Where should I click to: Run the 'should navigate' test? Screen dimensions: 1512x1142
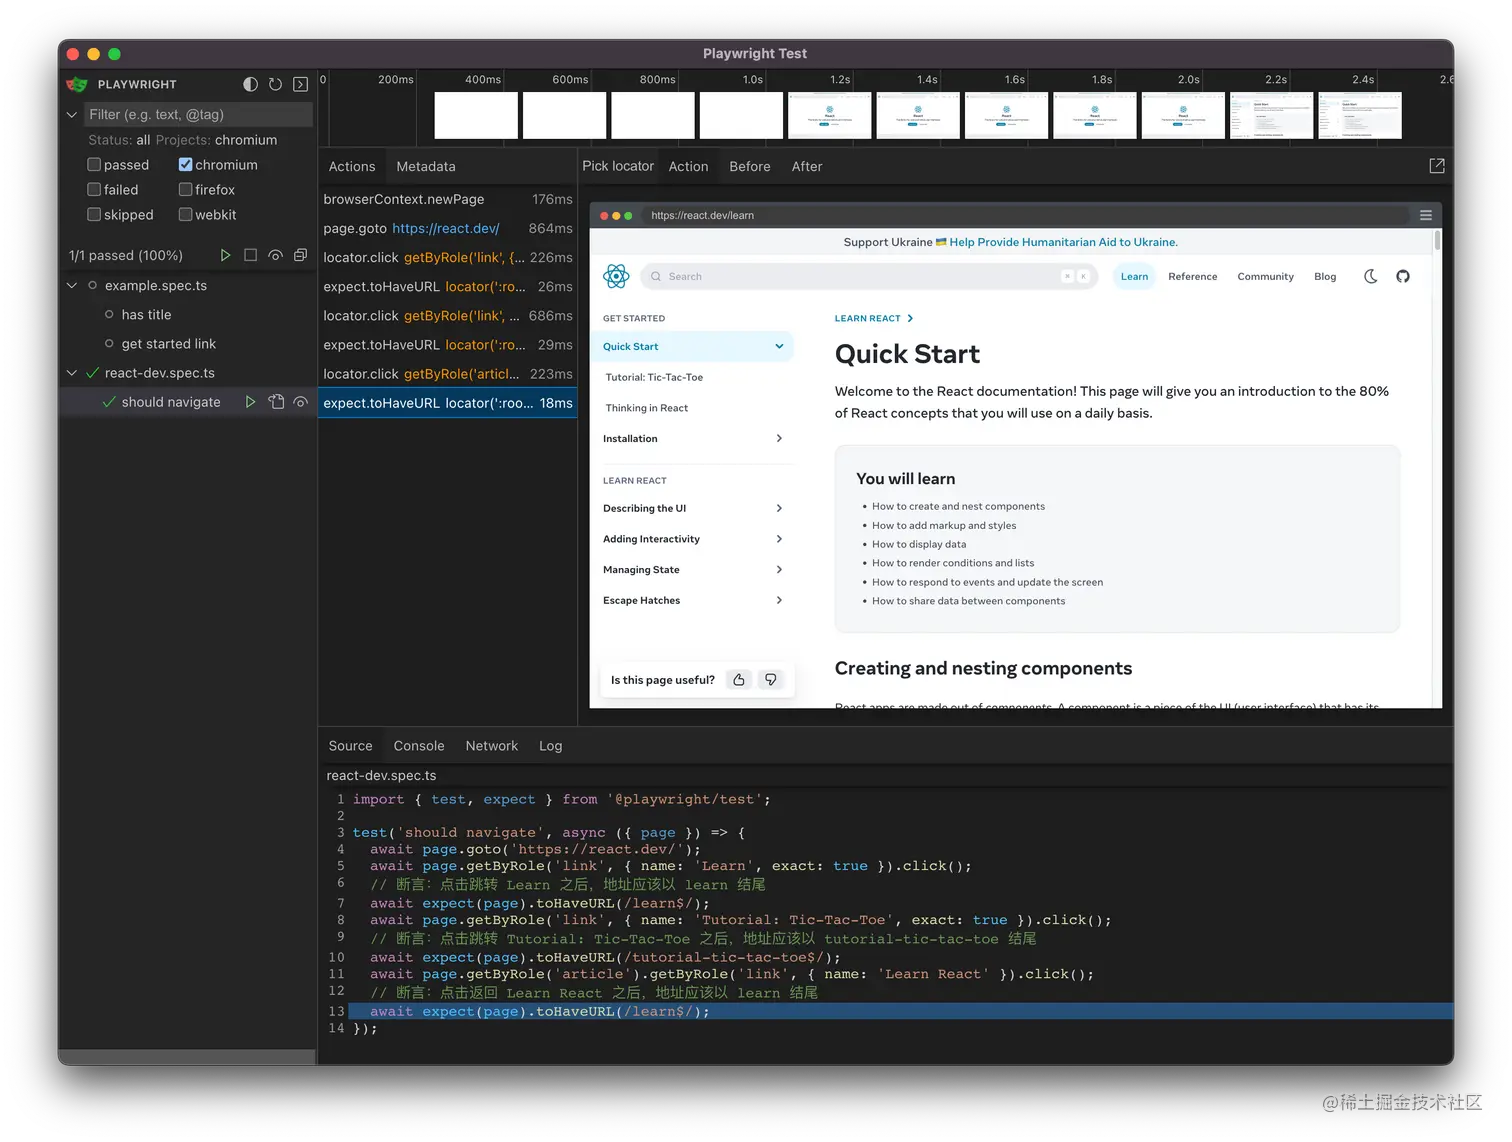click(x=250, y=402)
